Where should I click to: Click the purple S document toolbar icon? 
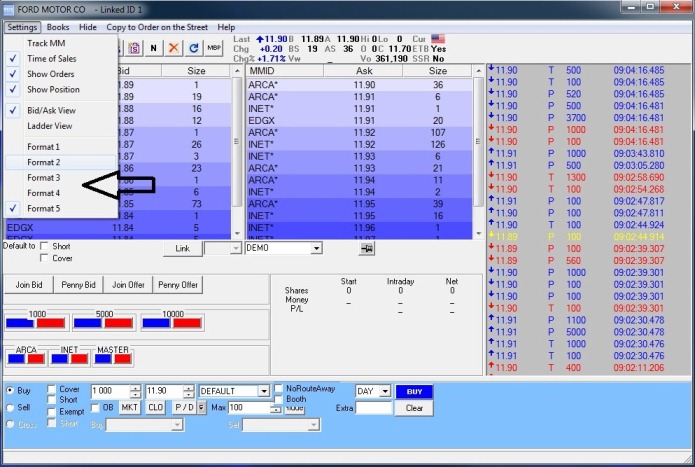tap(134, 48)
